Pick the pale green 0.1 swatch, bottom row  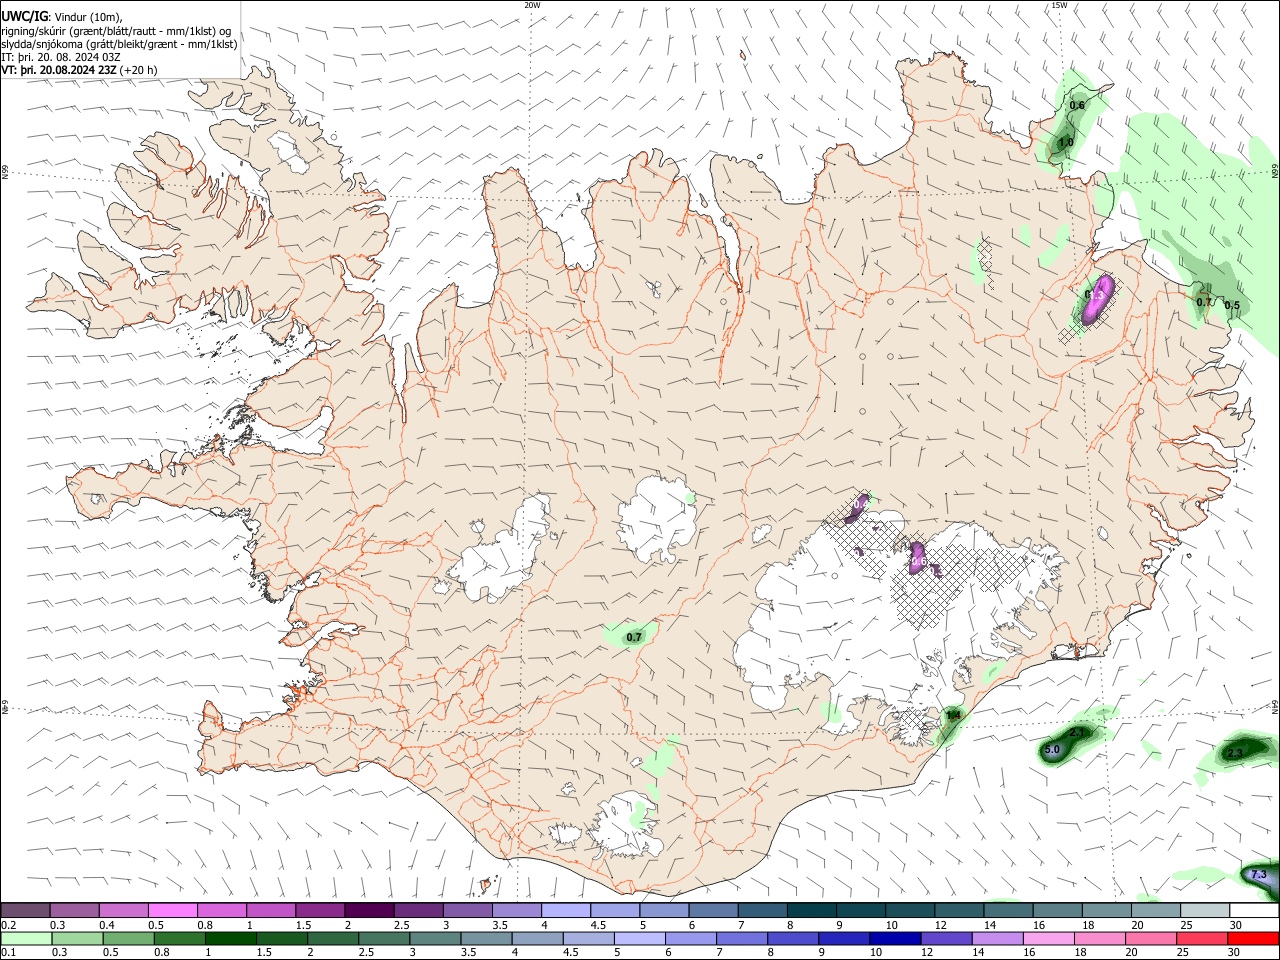(x=26, y=939)
